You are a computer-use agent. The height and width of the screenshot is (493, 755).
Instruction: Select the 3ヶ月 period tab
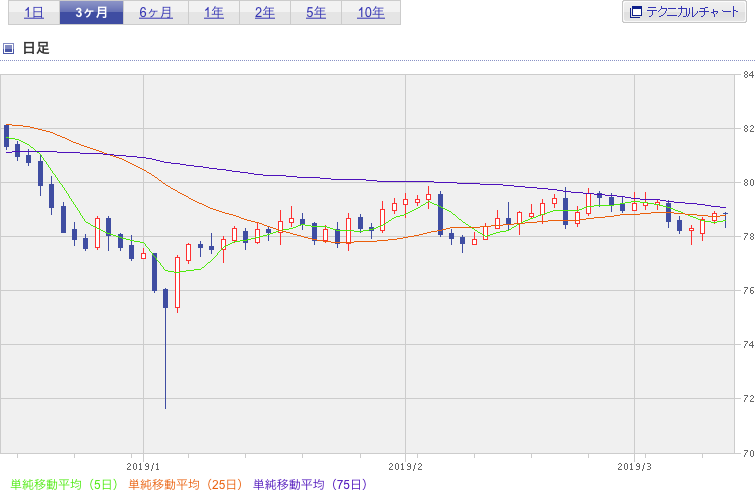[x=91, y=13]
